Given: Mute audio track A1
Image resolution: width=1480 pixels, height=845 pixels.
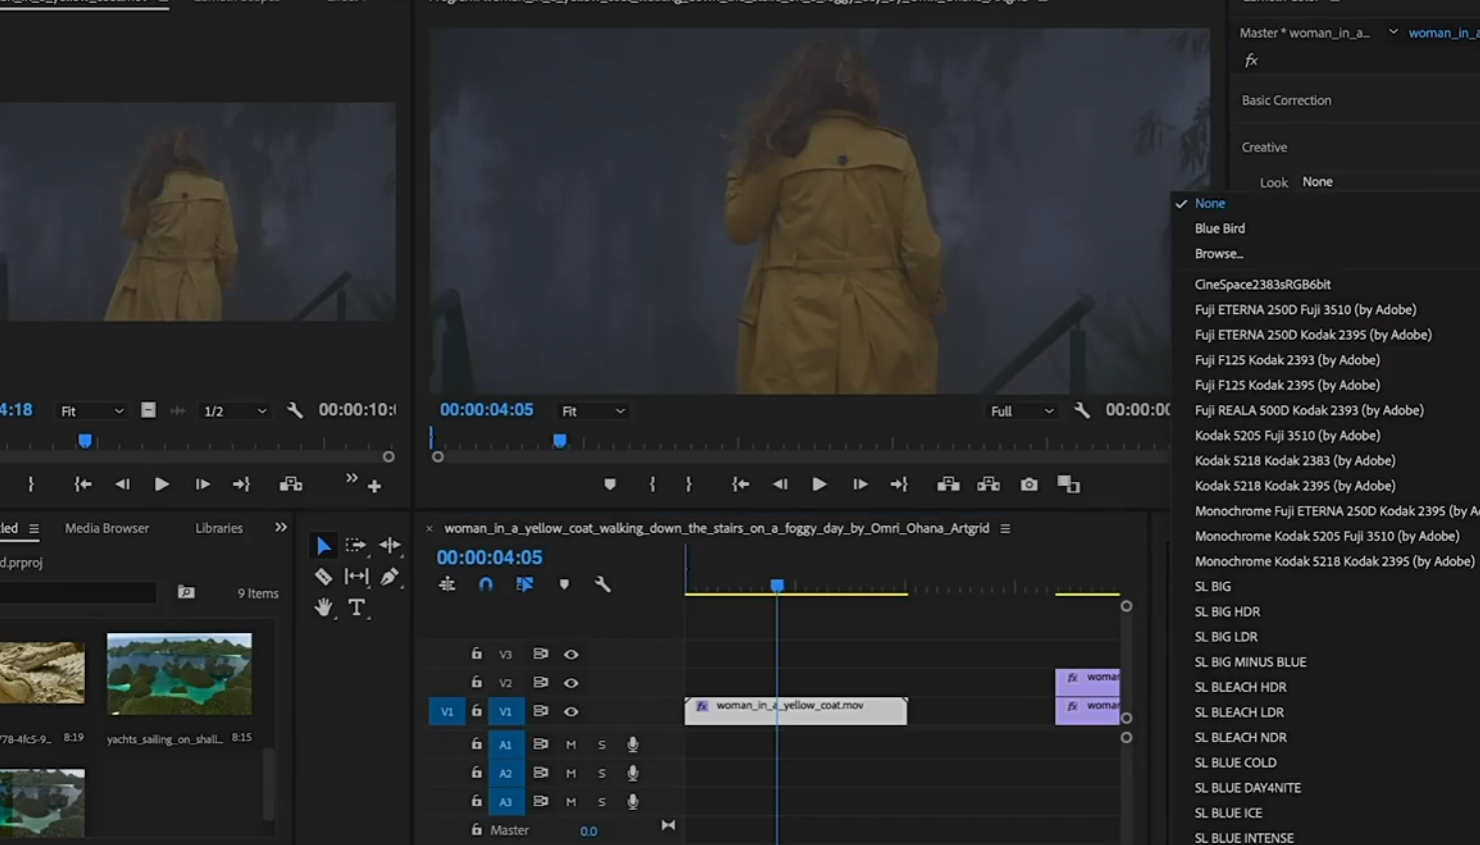Looking at the screenshot, I should 571,744.
